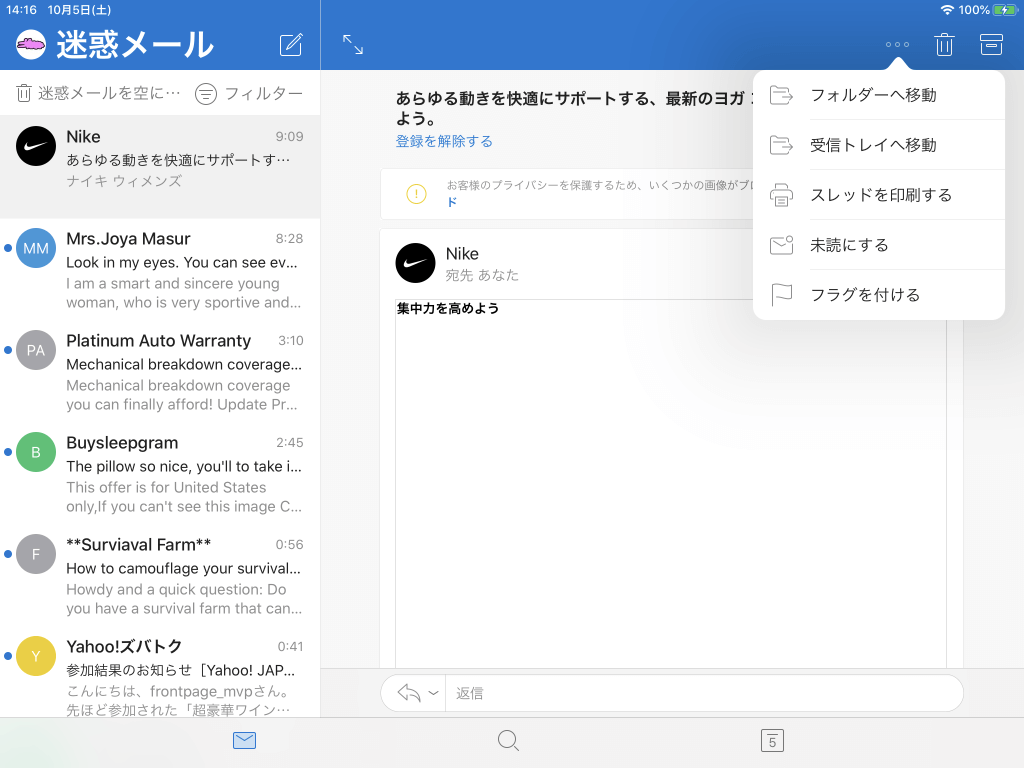
Task: Click the inbox-move icon beside 受信トレイへ移動
Action: (781, 145)
